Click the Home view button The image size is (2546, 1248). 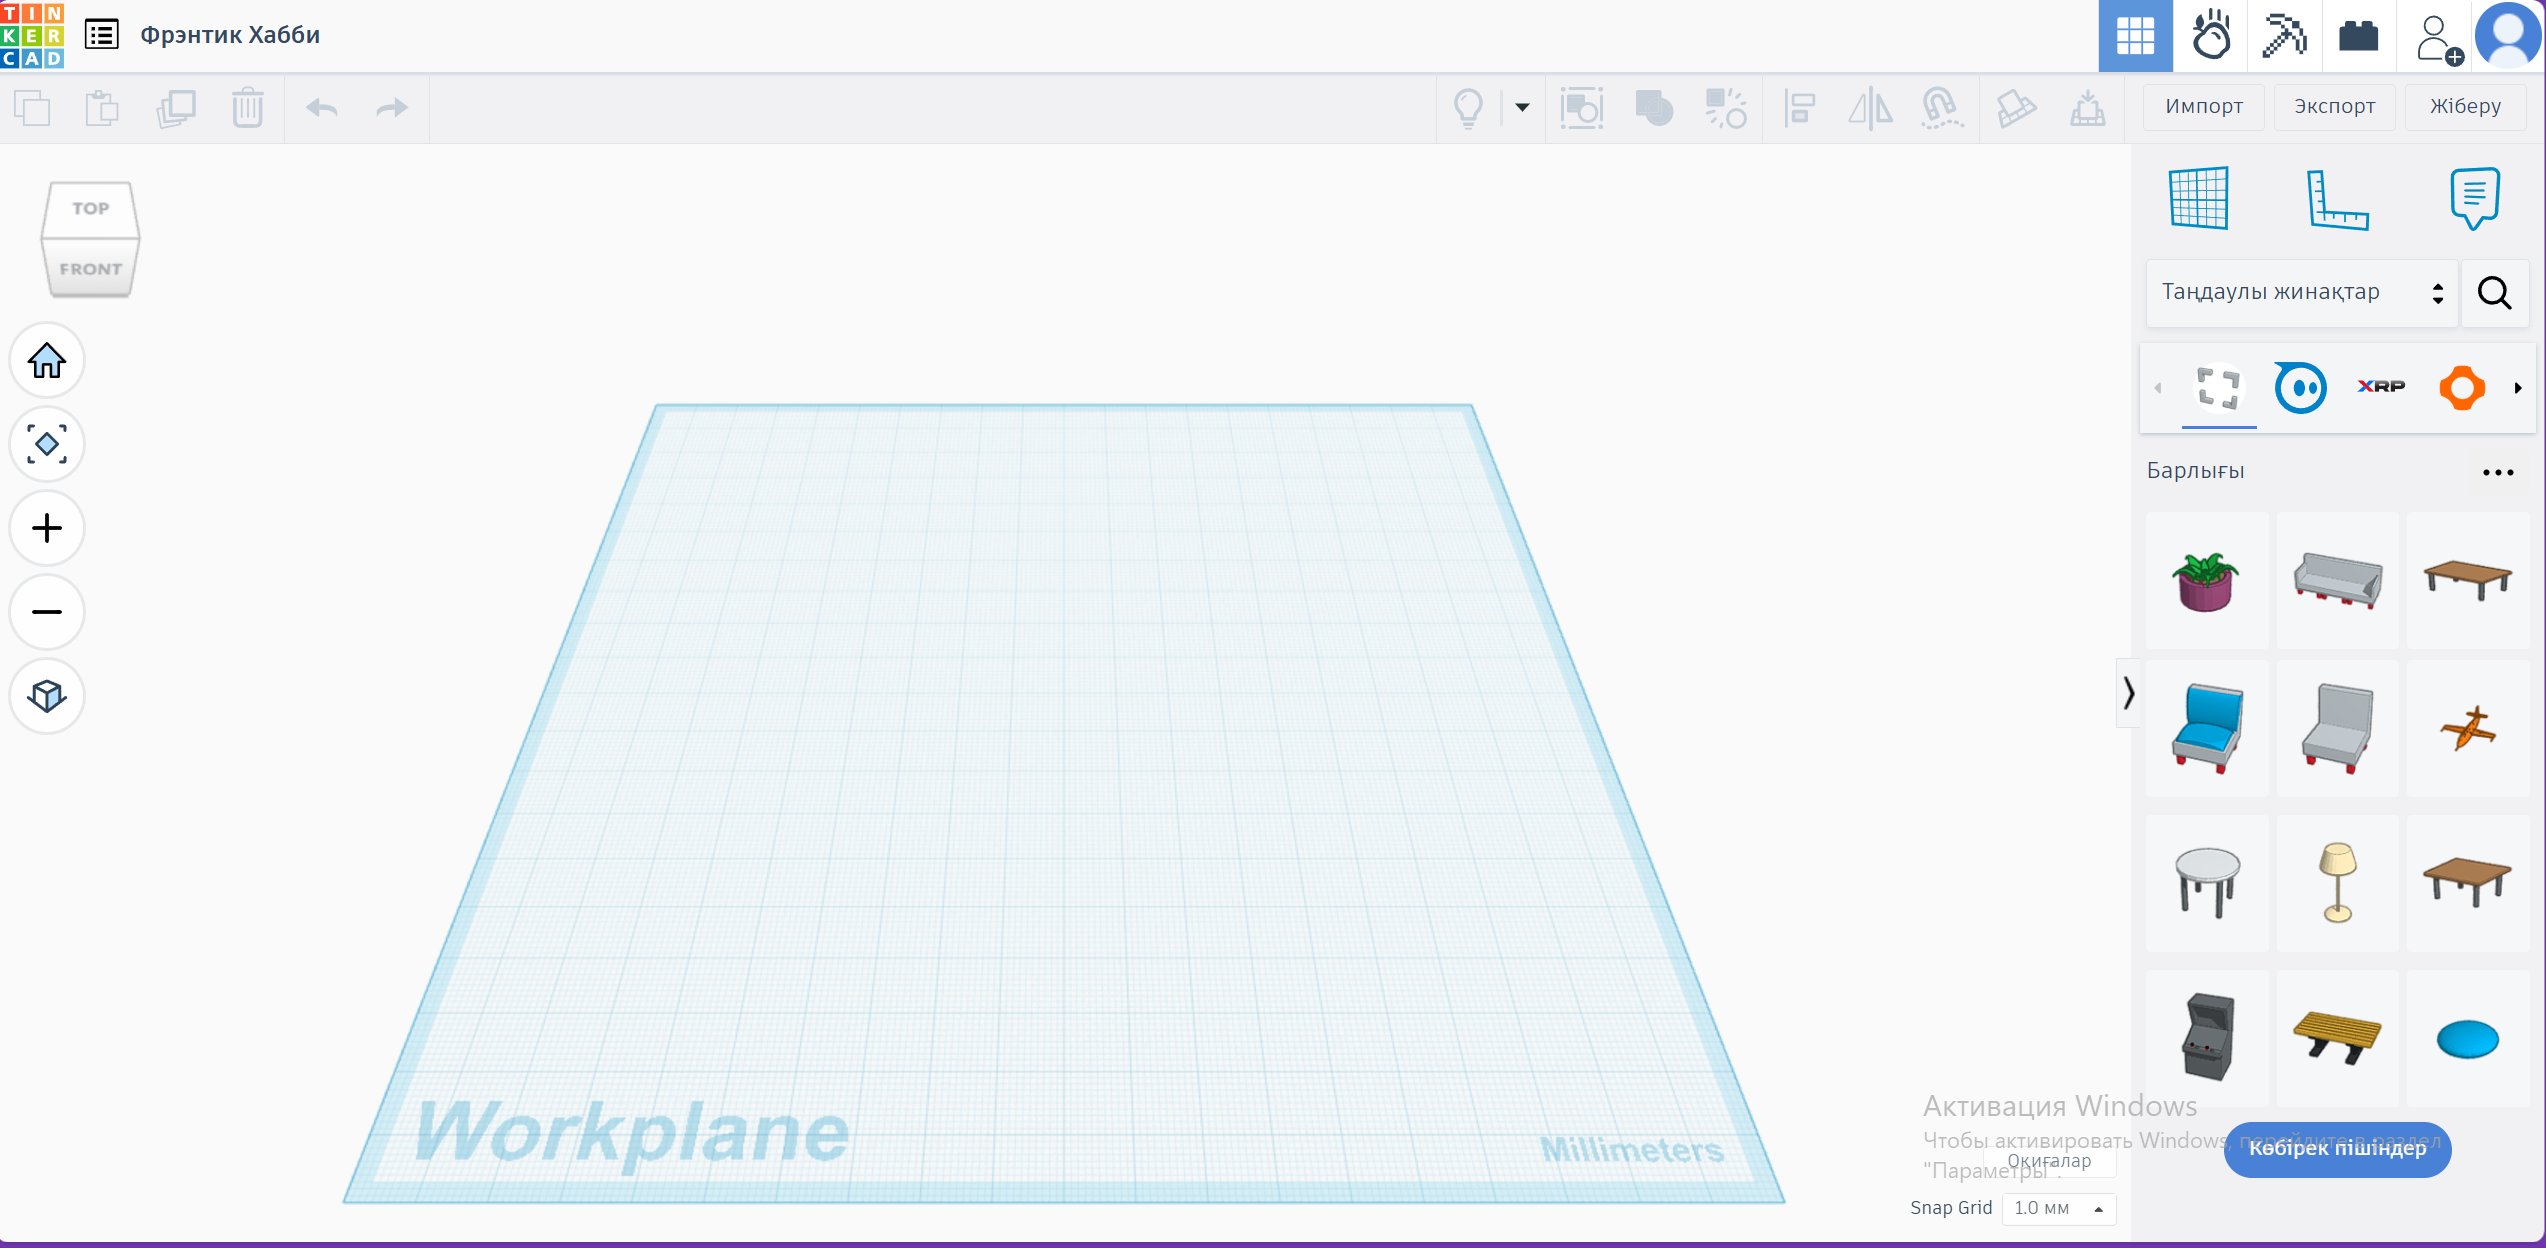[x=46, y=361]
